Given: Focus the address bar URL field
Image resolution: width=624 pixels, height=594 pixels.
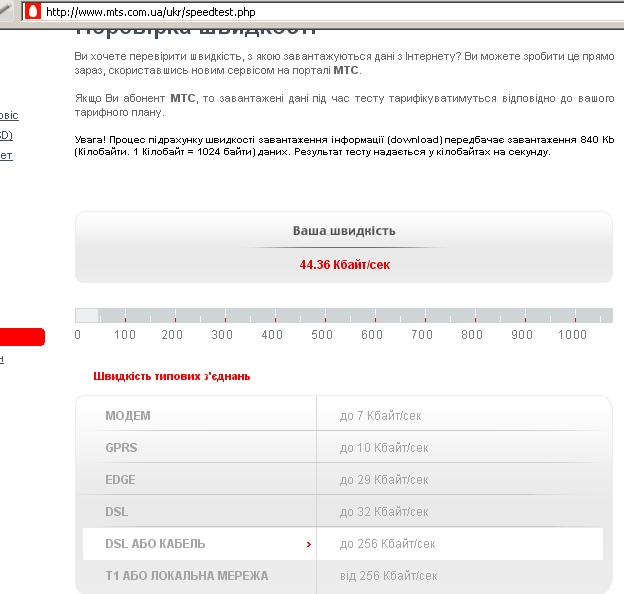Looking at the screenshot, I should click(300, 10).
